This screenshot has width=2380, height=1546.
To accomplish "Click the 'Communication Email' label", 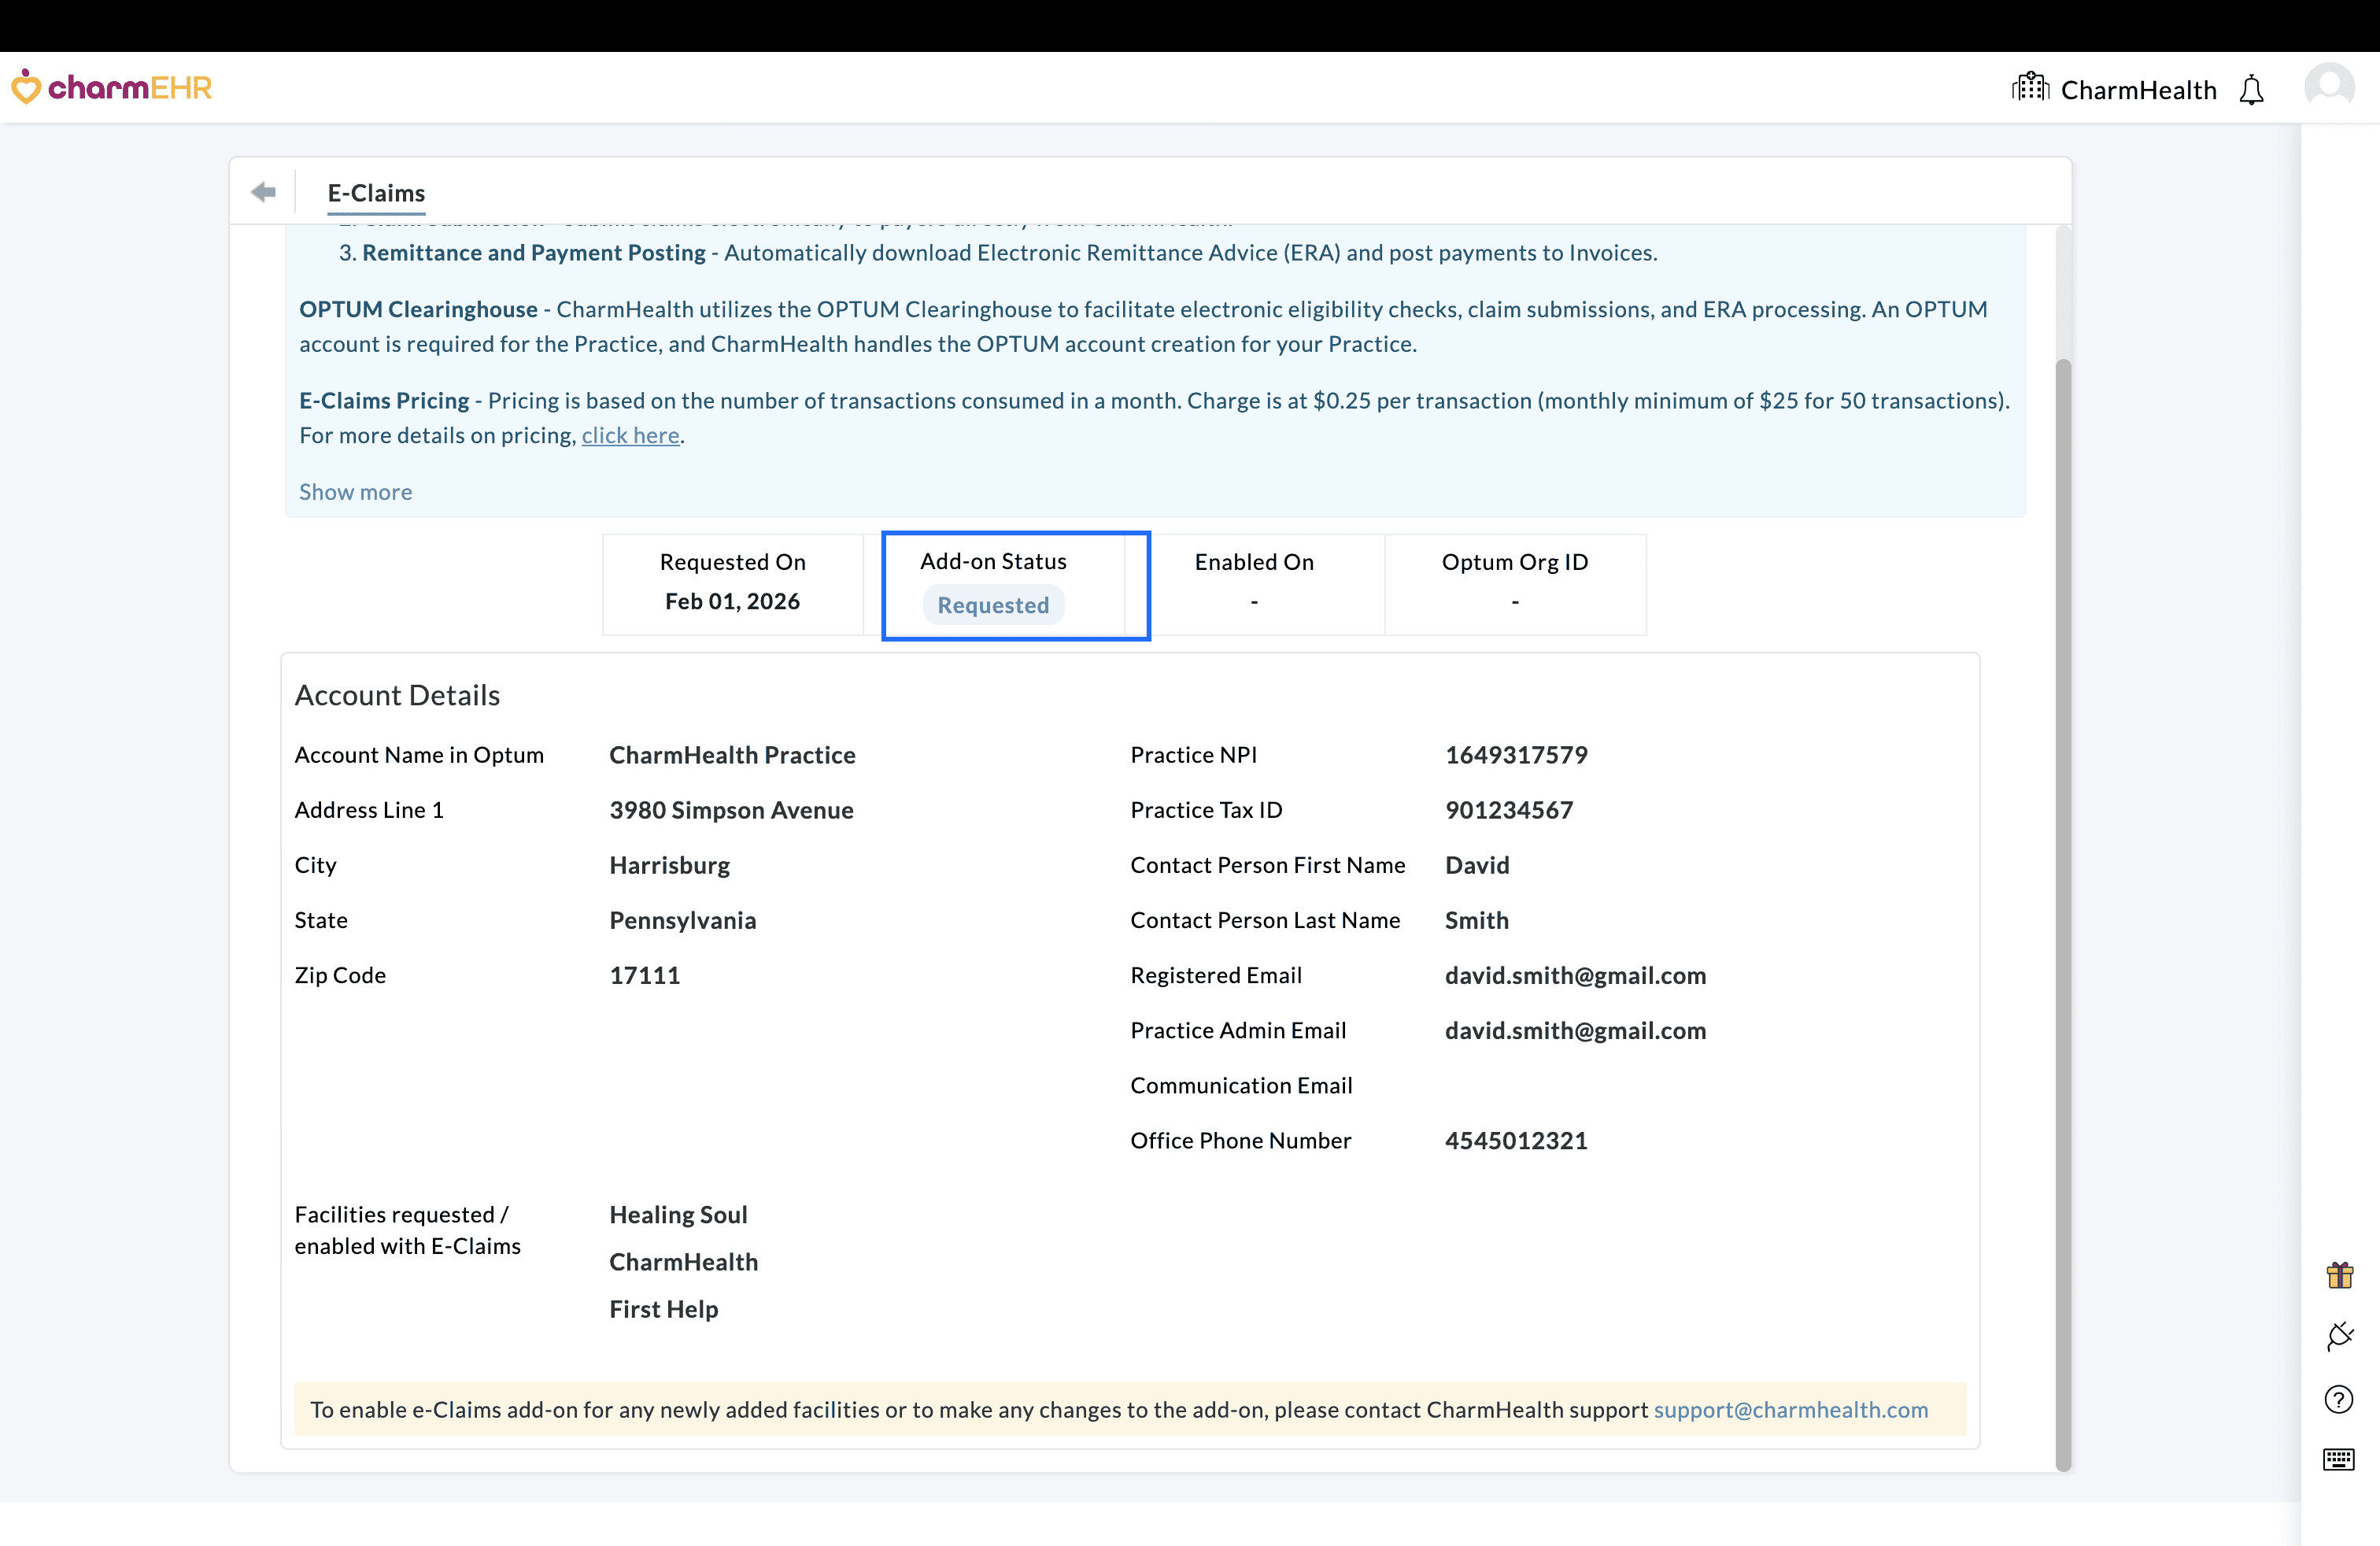I will click(1241, 1085).
